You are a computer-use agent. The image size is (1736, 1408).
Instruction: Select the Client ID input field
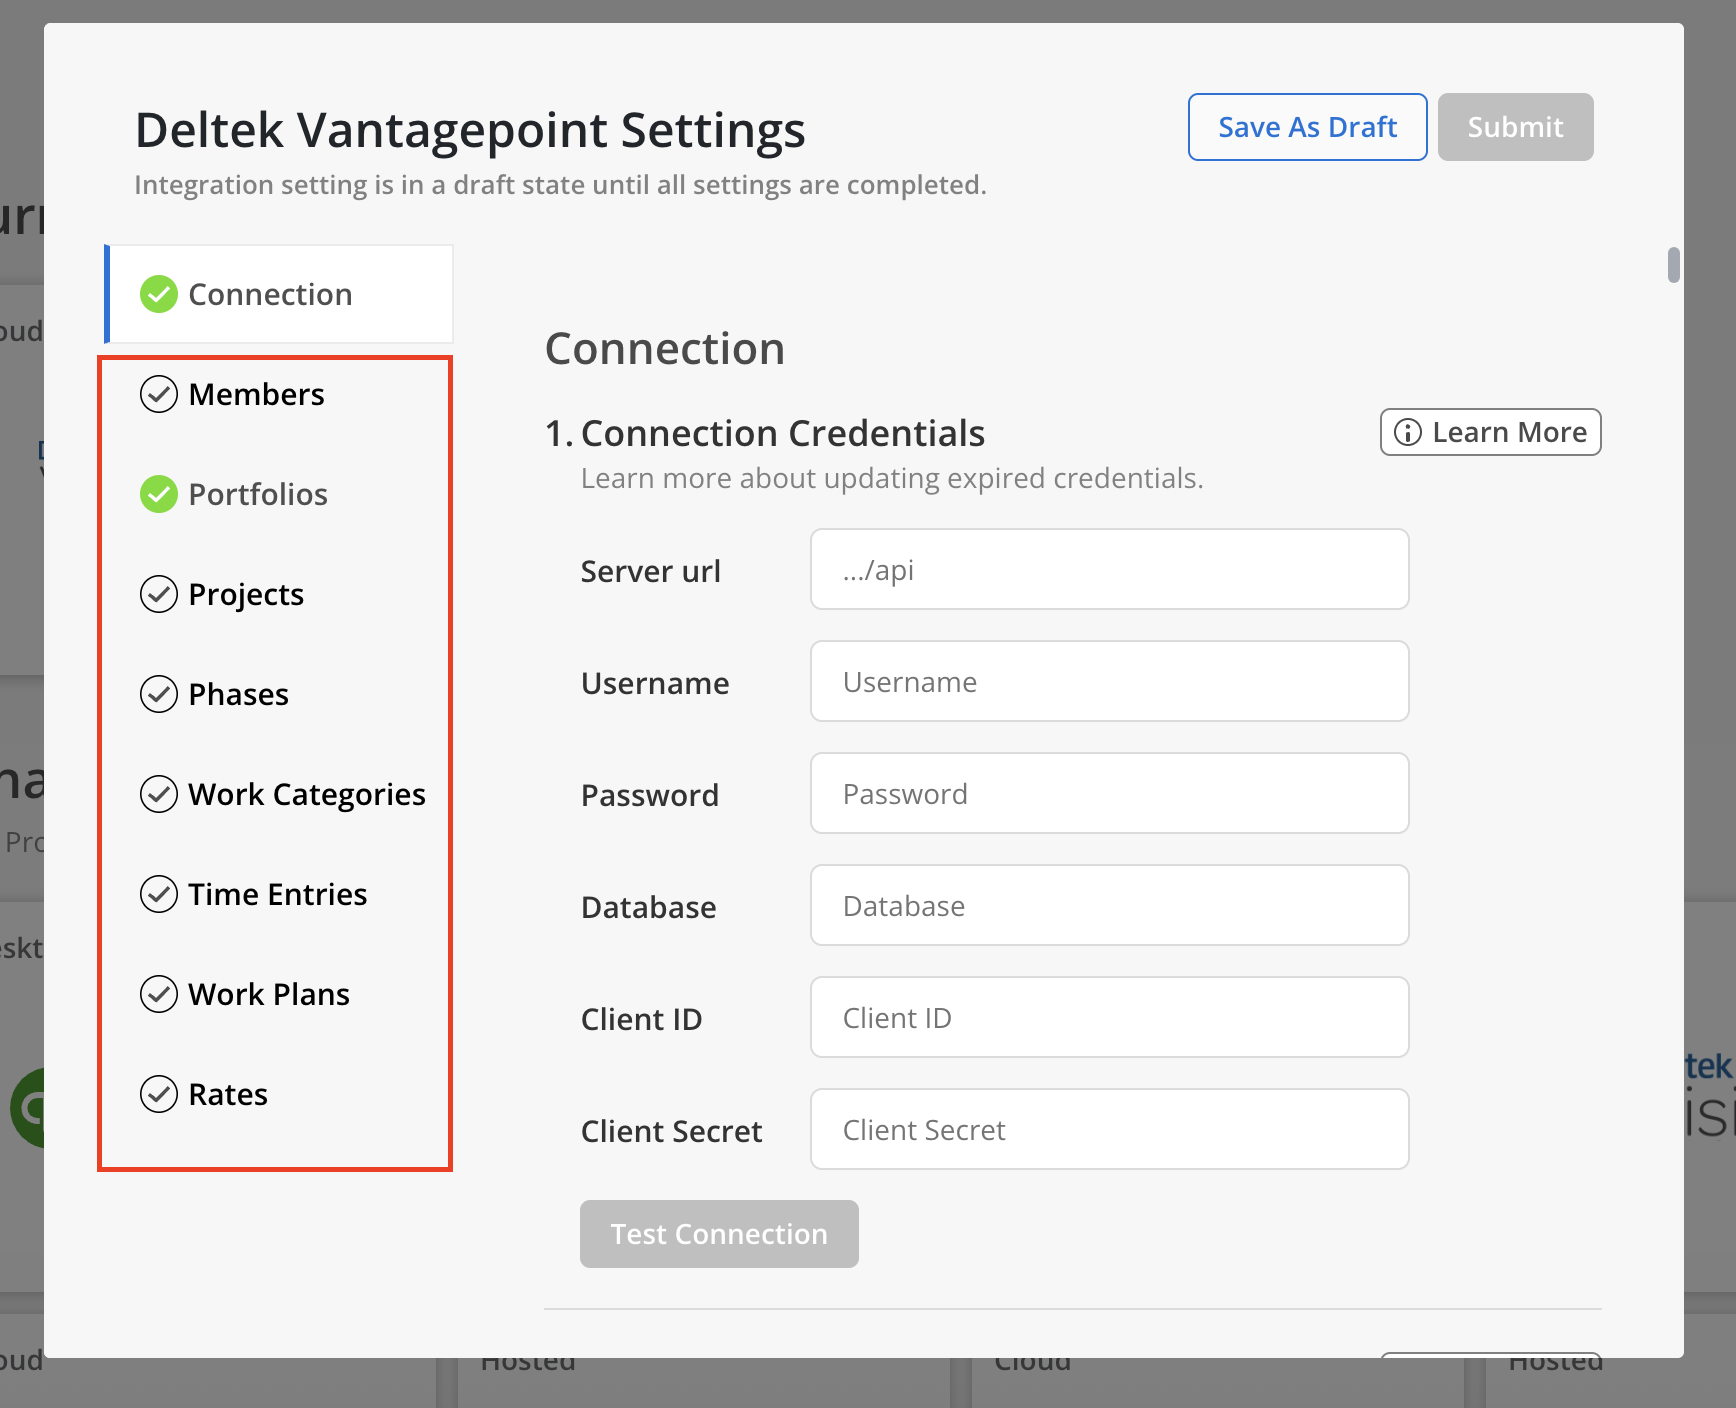click(1109, 1017)
